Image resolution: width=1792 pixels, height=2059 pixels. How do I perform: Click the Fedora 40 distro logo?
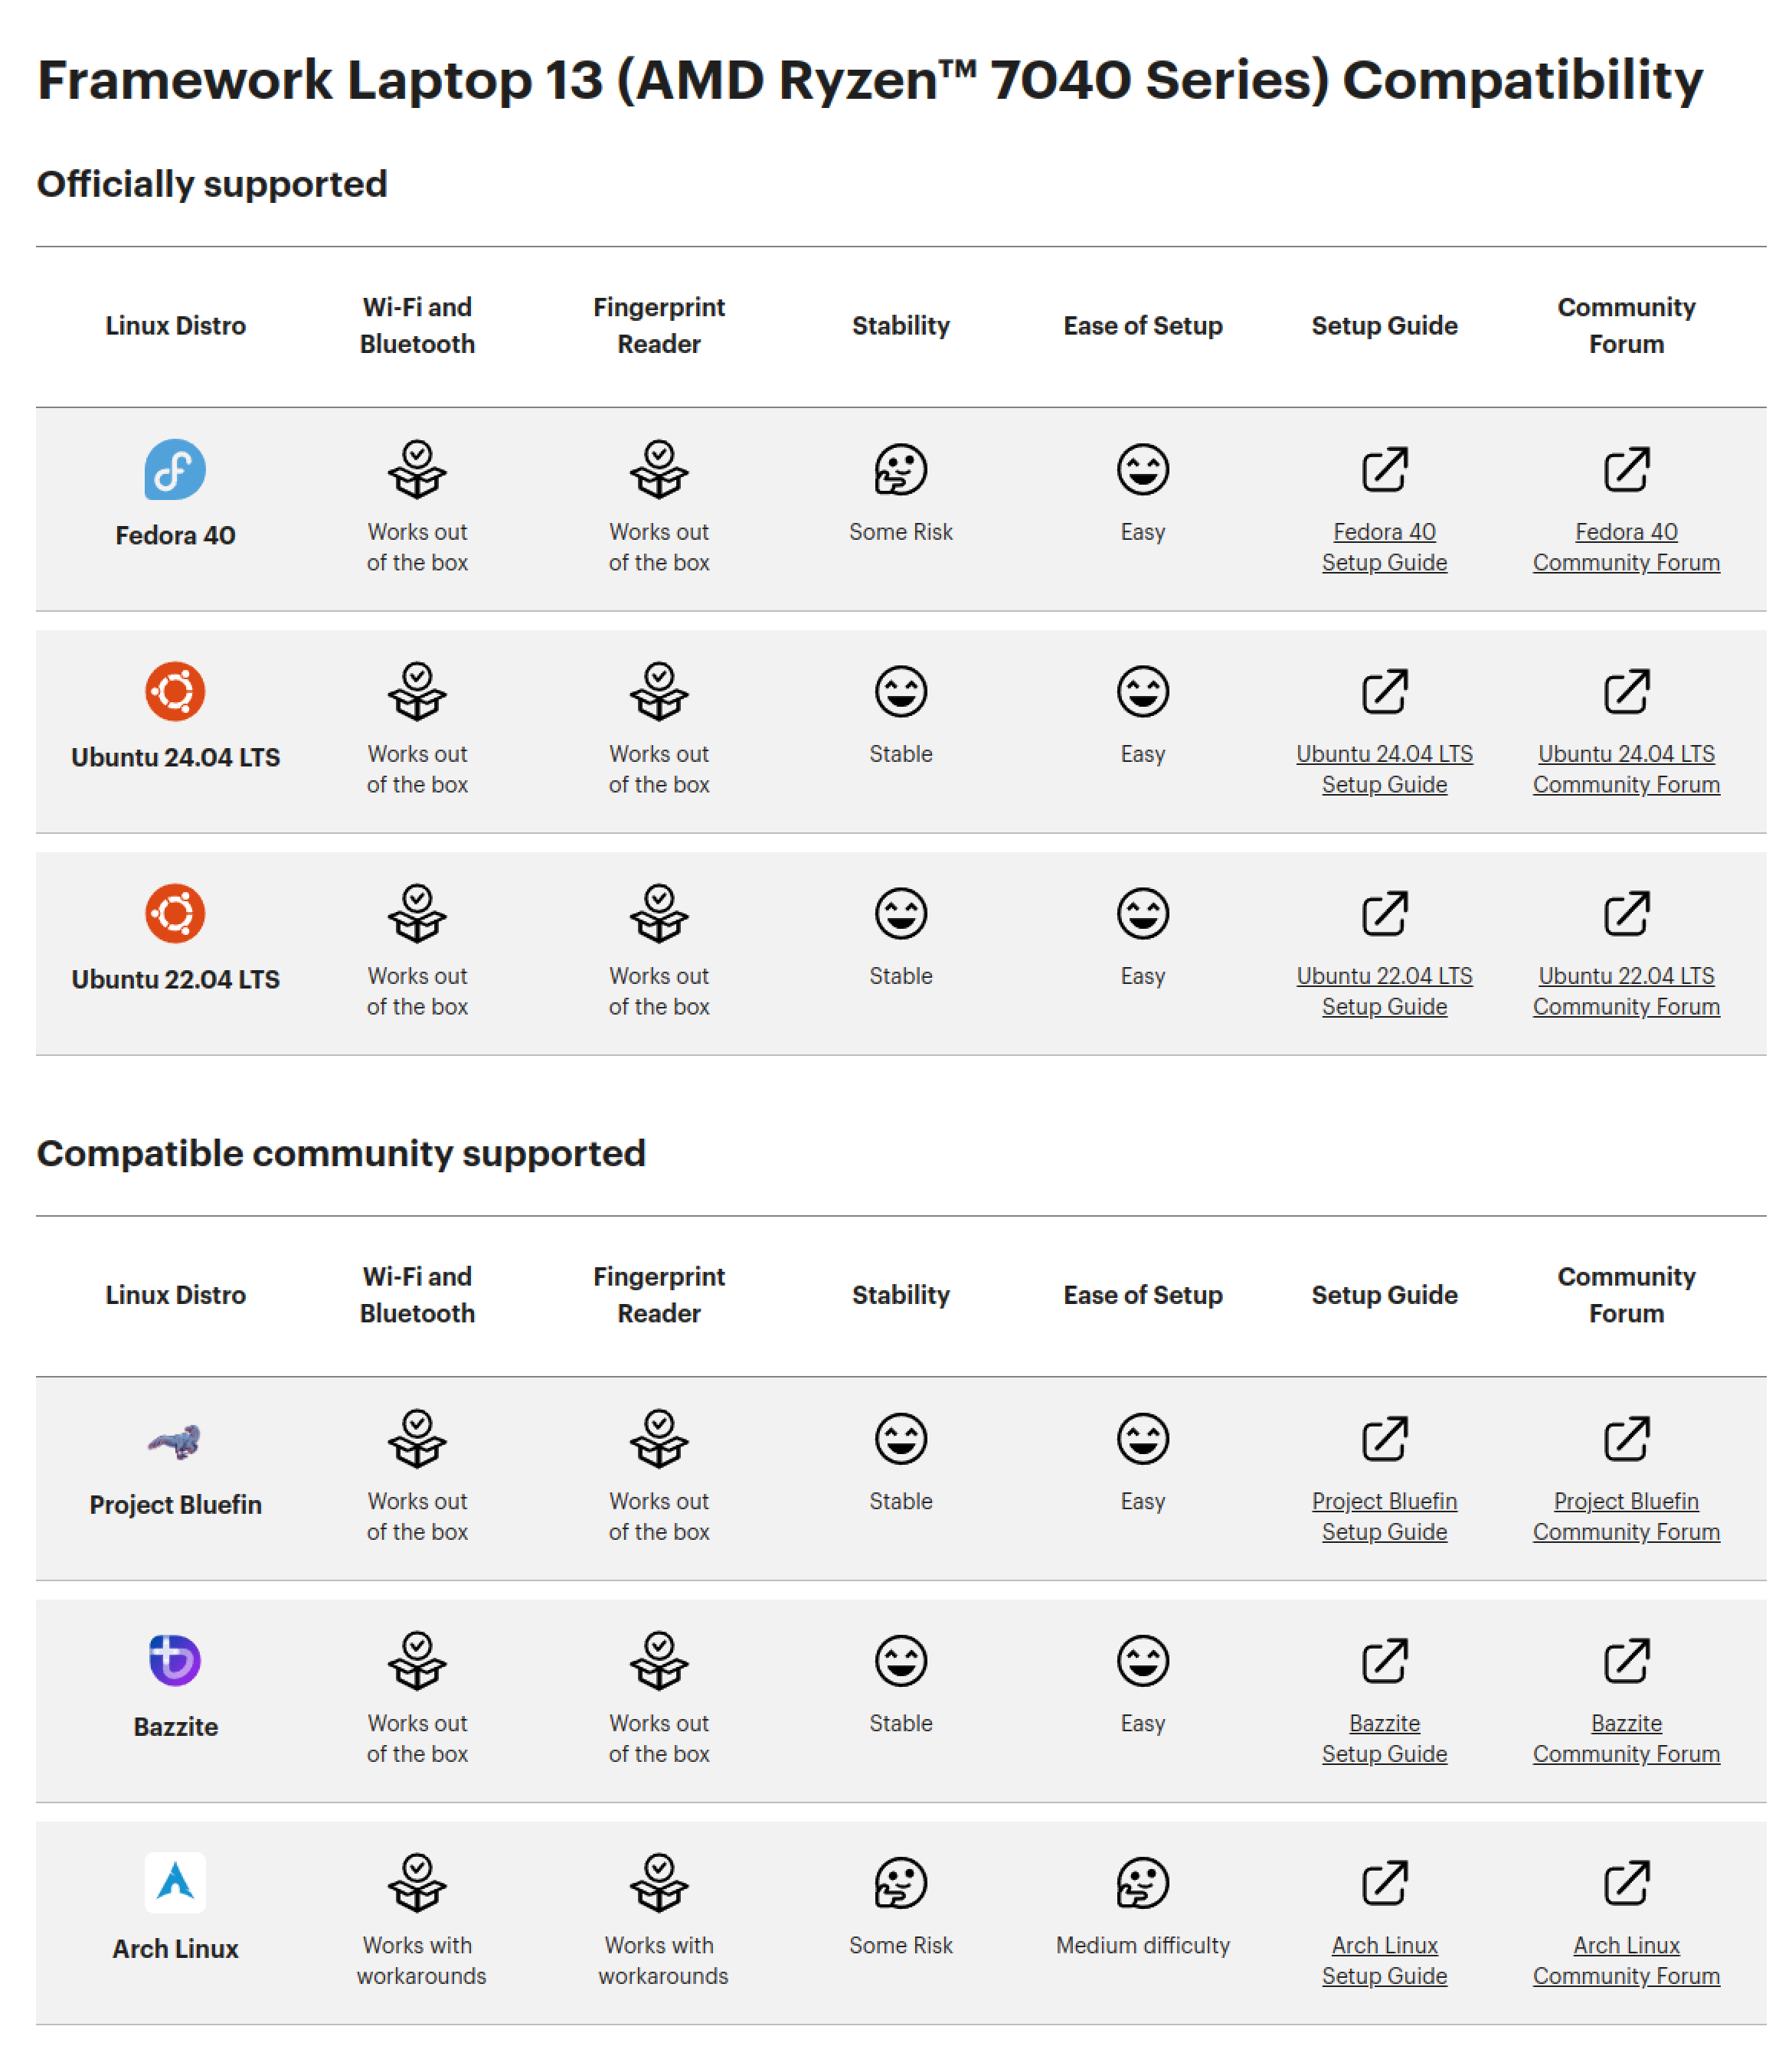click(175, 469)
